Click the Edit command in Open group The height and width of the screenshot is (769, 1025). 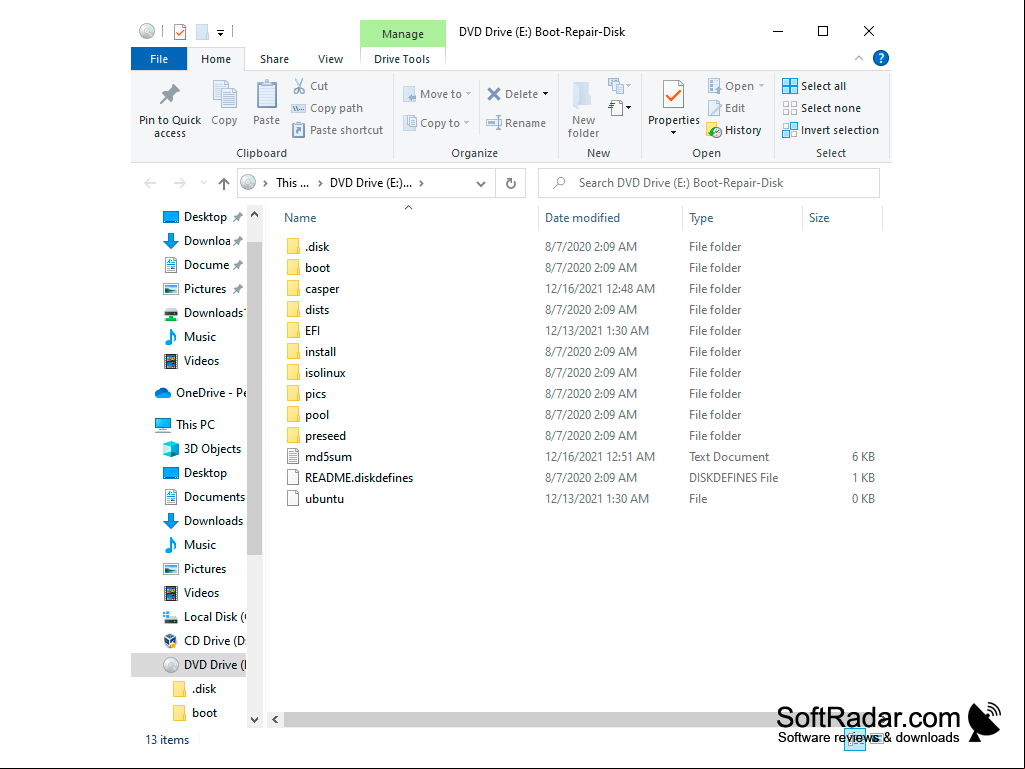pos(726,109)
